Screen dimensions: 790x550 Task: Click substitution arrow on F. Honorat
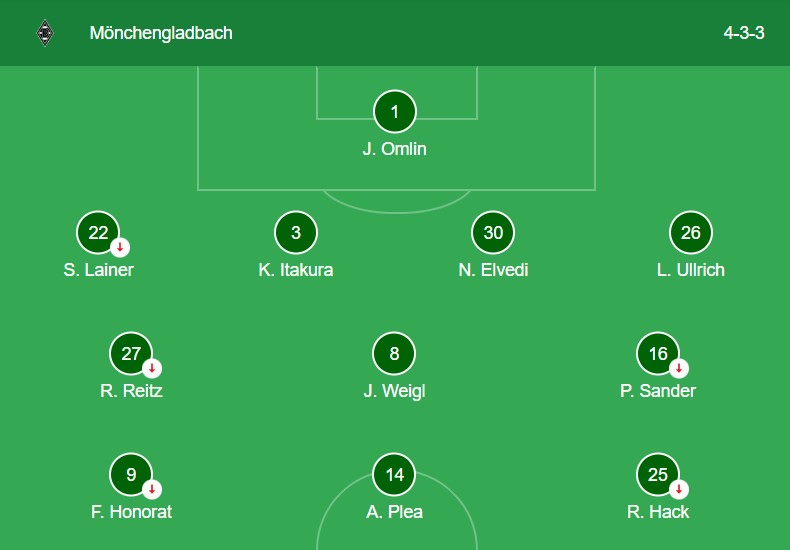coord(152,489)
